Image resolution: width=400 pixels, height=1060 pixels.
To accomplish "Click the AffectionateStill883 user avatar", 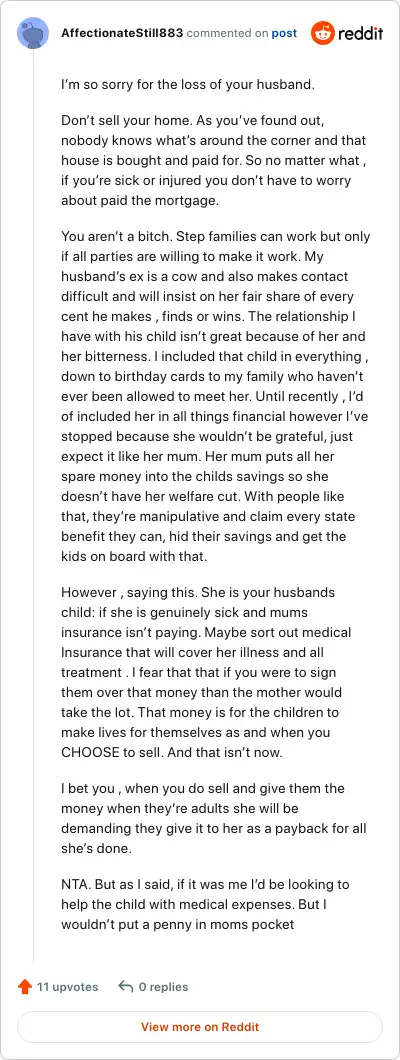I will pos(33,33).
